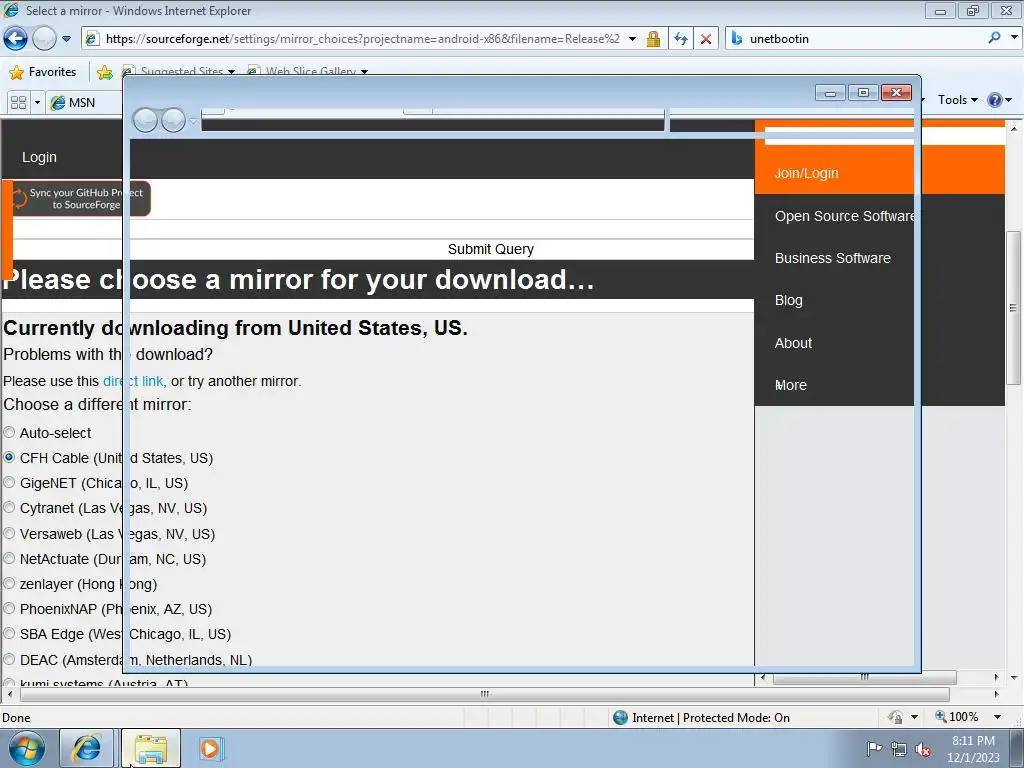The image size is (1024, 768).
Task: Click the search magnifier icon
Action: coord(994,38)
